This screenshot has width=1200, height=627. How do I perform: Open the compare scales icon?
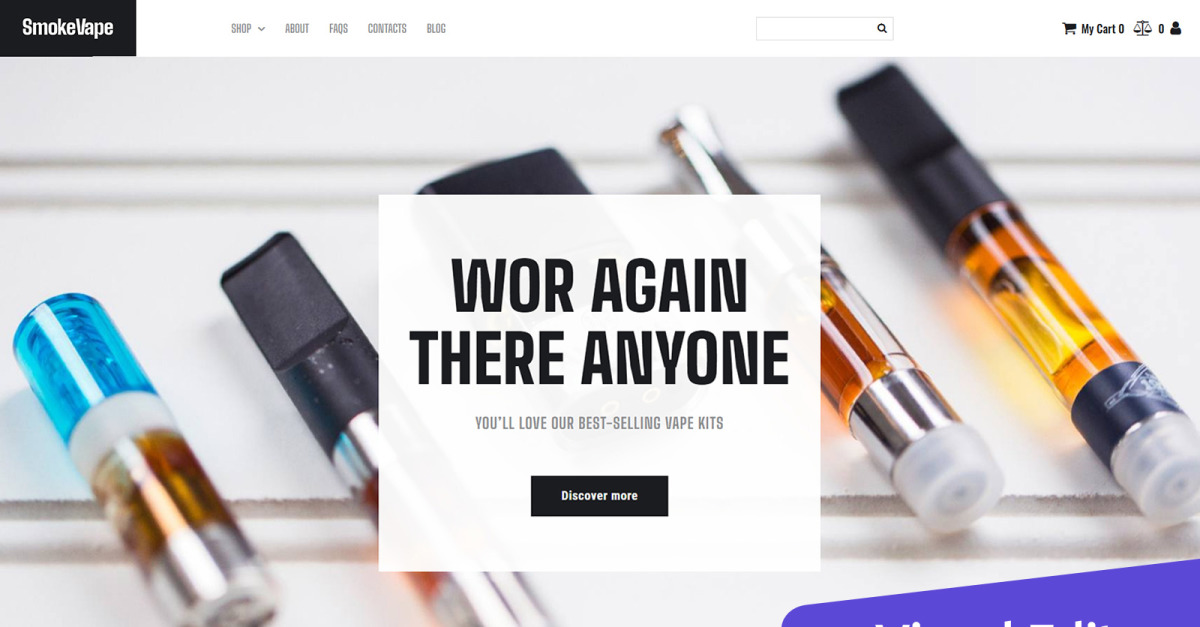pos(1142,29)
